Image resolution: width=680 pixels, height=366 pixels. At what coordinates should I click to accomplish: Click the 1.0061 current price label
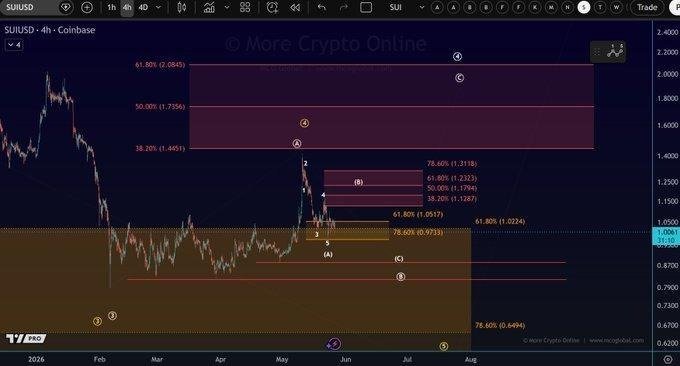(x=667, y=232)
